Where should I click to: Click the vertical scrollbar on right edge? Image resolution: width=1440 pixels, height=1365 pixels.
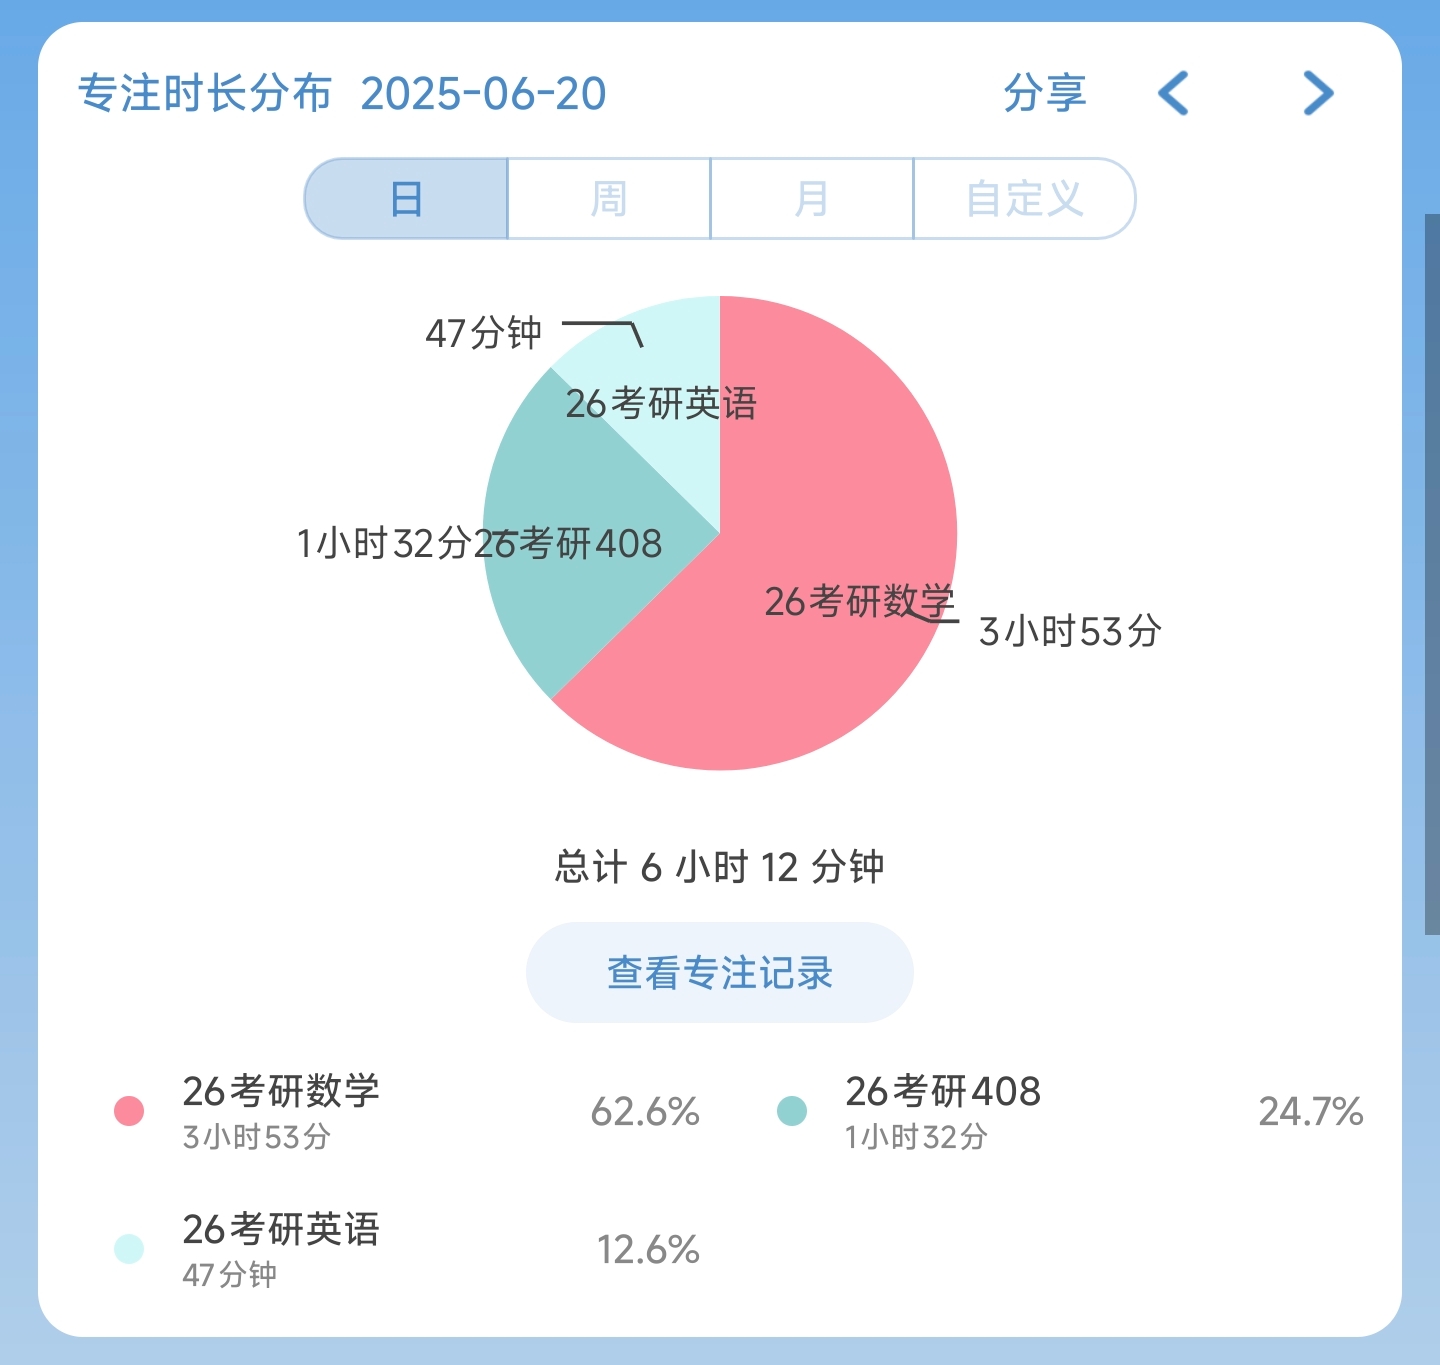(1432, 575)
